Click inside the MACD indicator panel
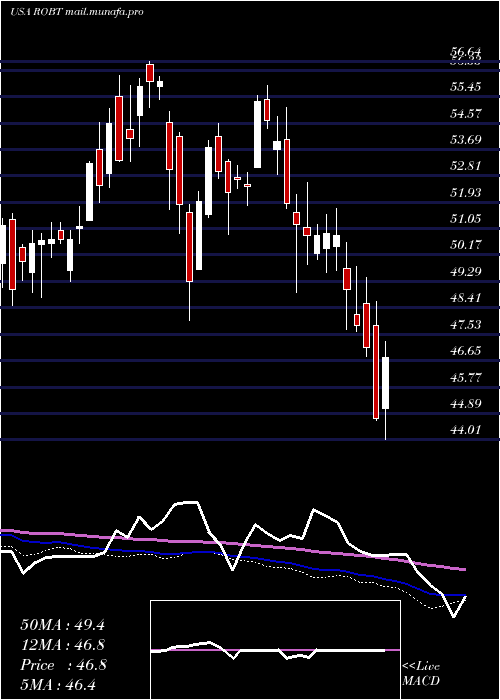Screen dimensions: 500x700 tap(275, 650)
